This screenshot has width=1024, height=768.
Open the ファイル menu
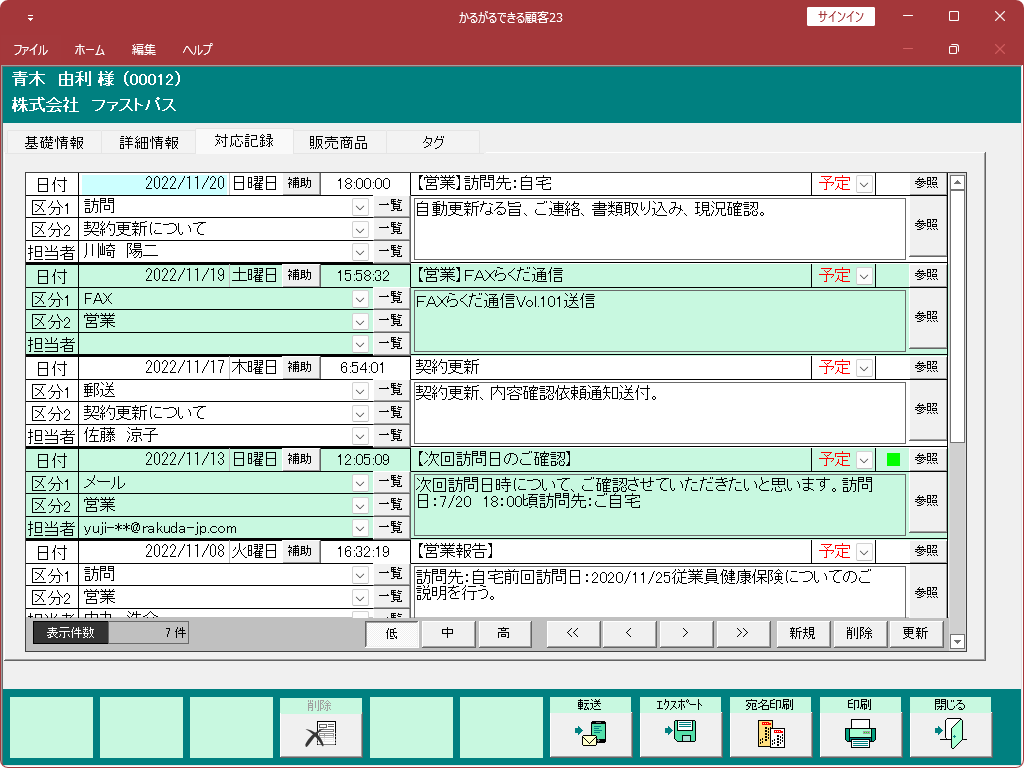coord(30,50)
